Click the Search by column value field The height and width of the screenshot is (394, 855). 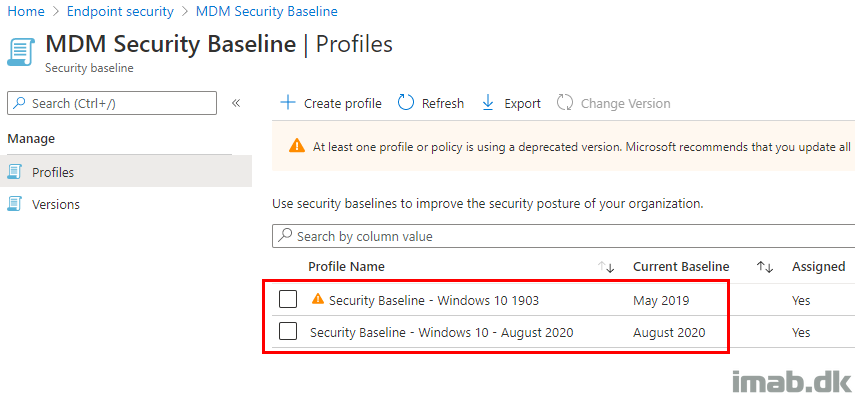[x=563, y=237]
